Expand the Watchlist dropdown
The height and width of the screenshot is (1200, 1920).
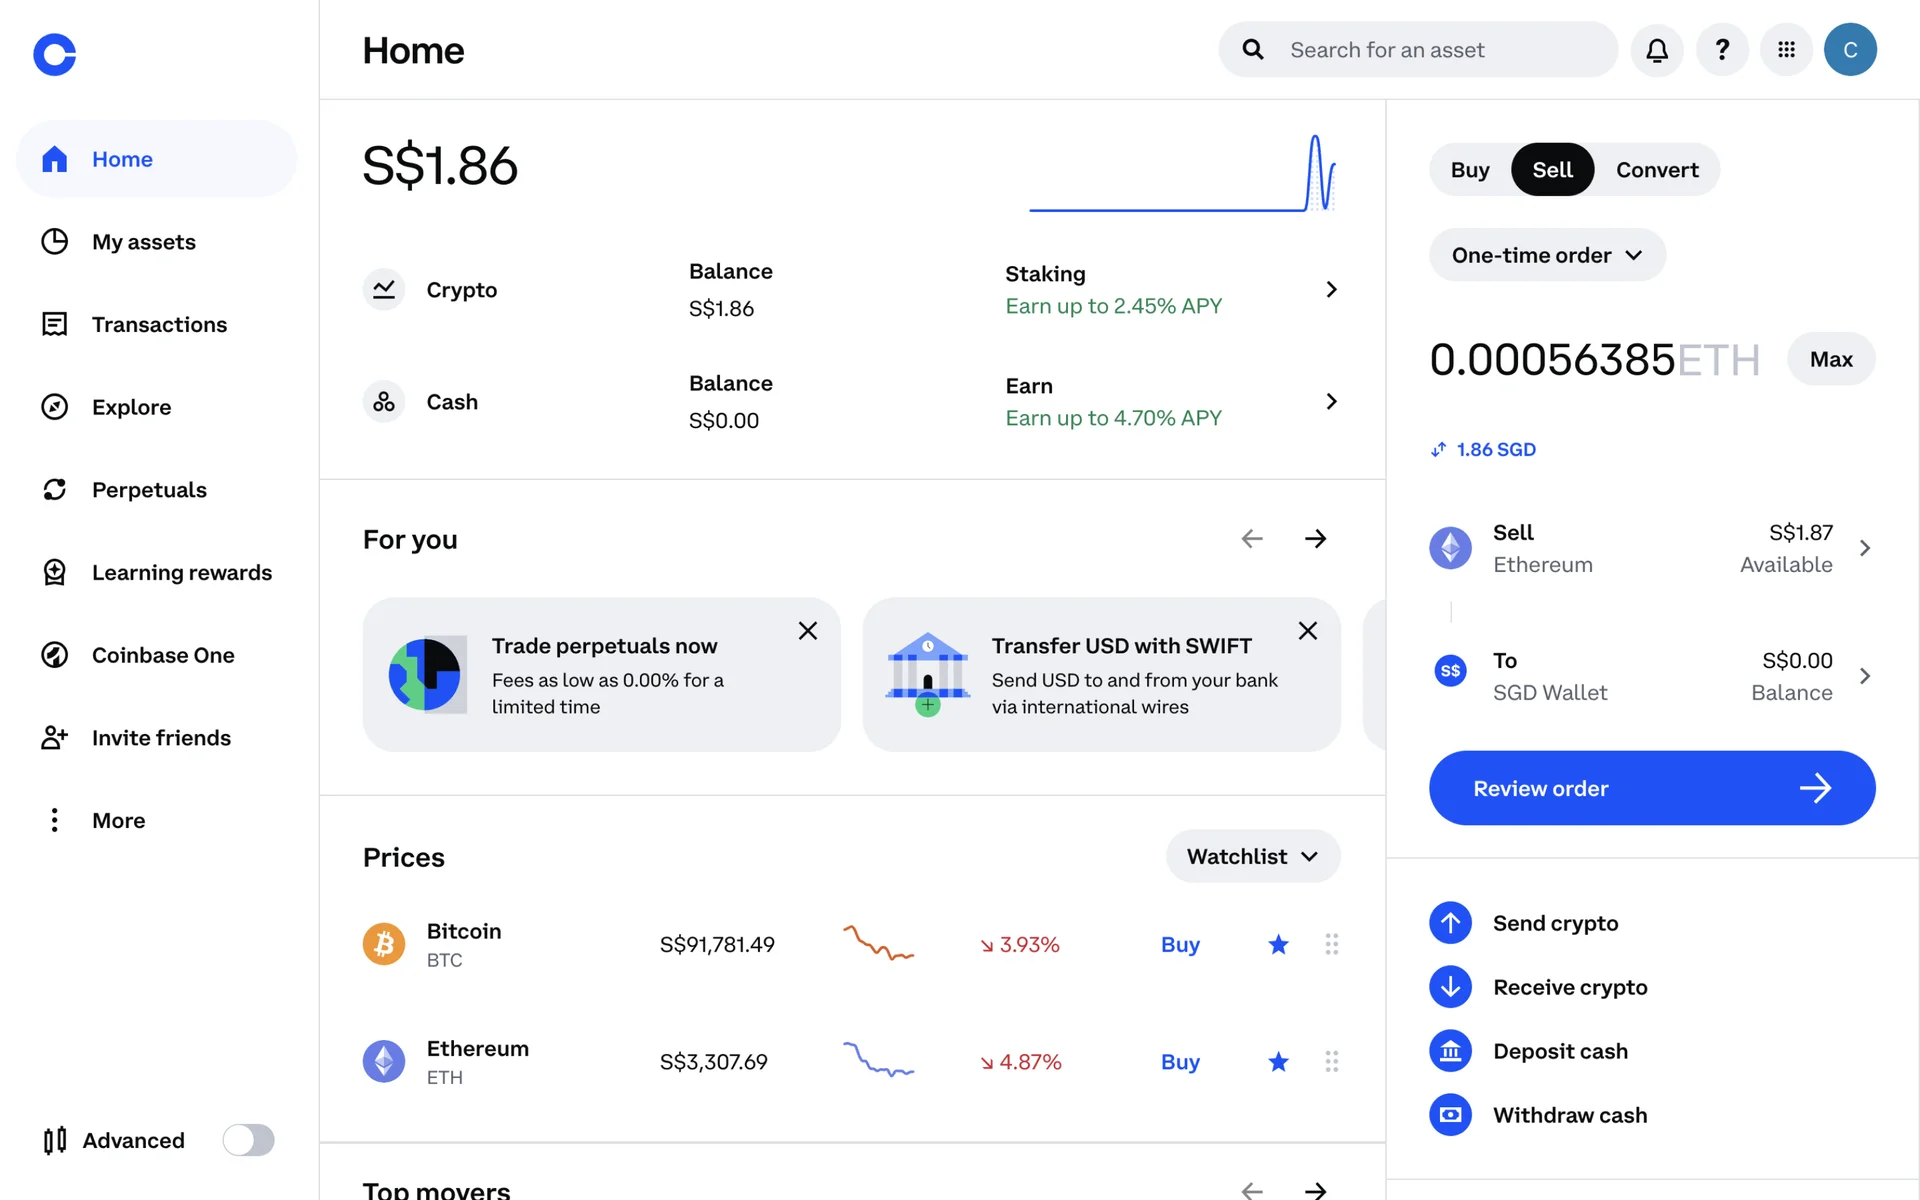1252,856
